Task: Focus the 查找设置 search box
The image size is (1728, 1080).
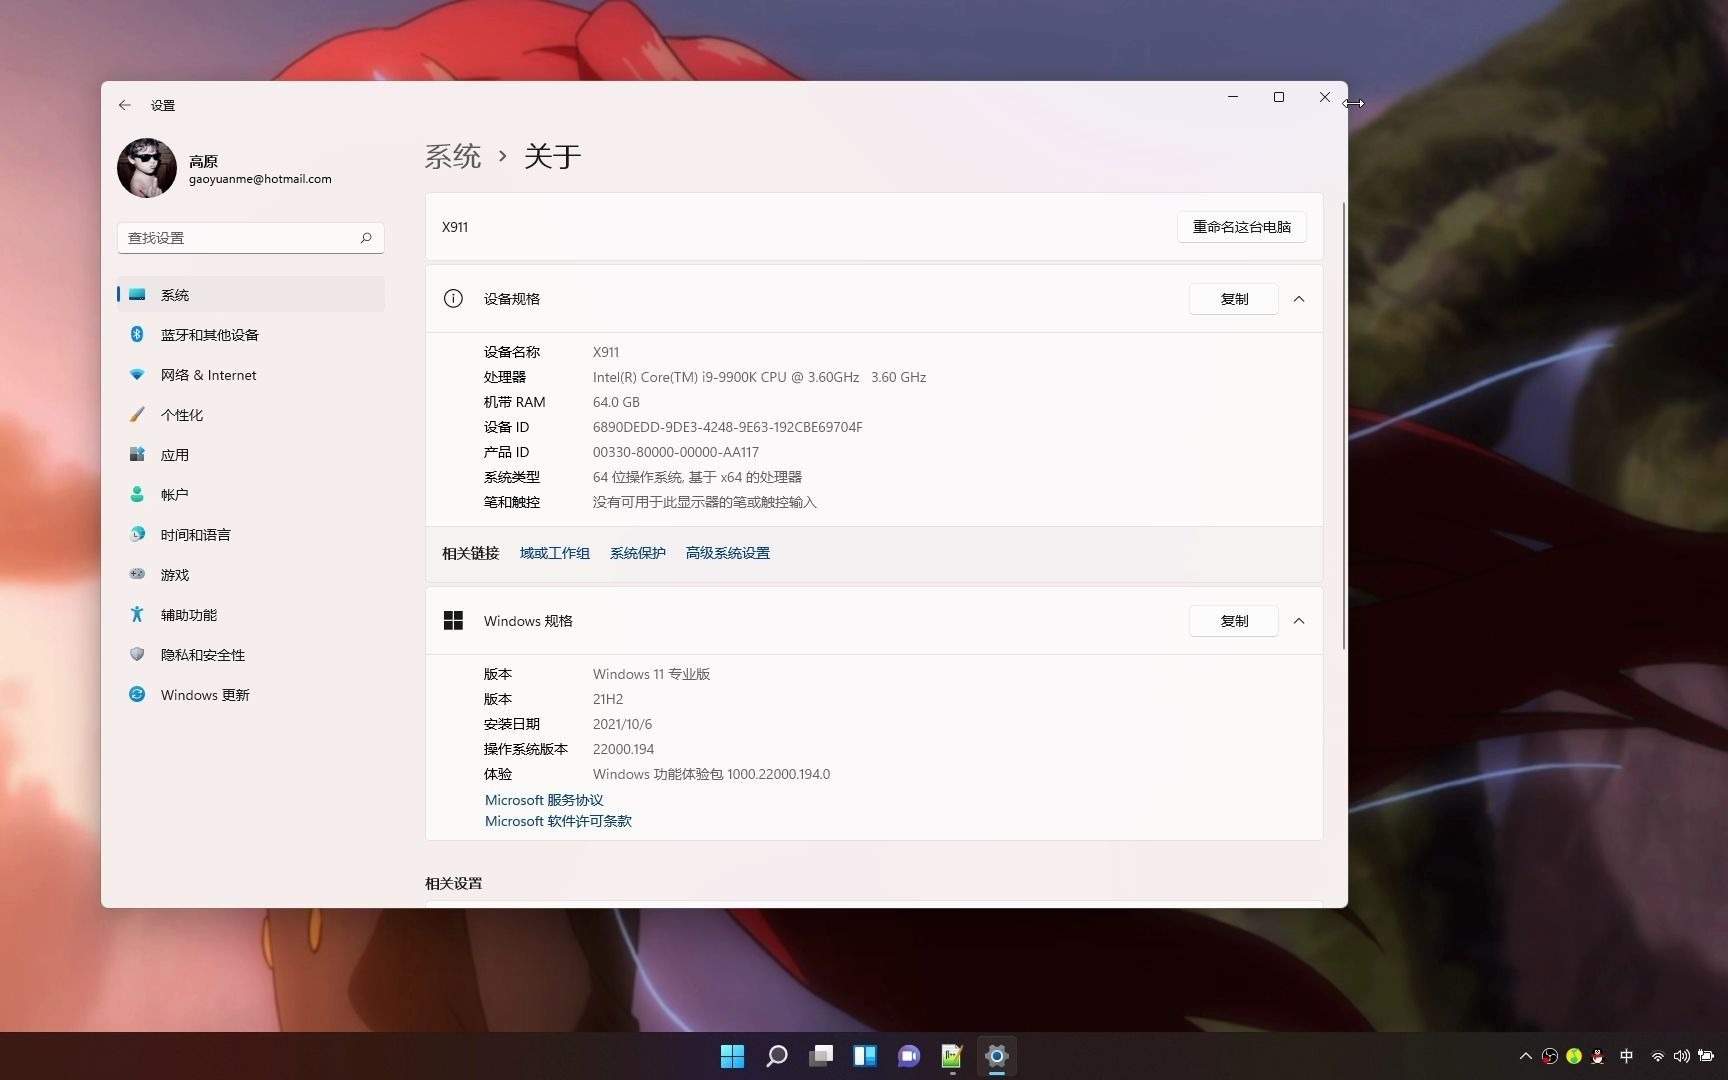Action: pyautogui.click(x=250, y=238)
